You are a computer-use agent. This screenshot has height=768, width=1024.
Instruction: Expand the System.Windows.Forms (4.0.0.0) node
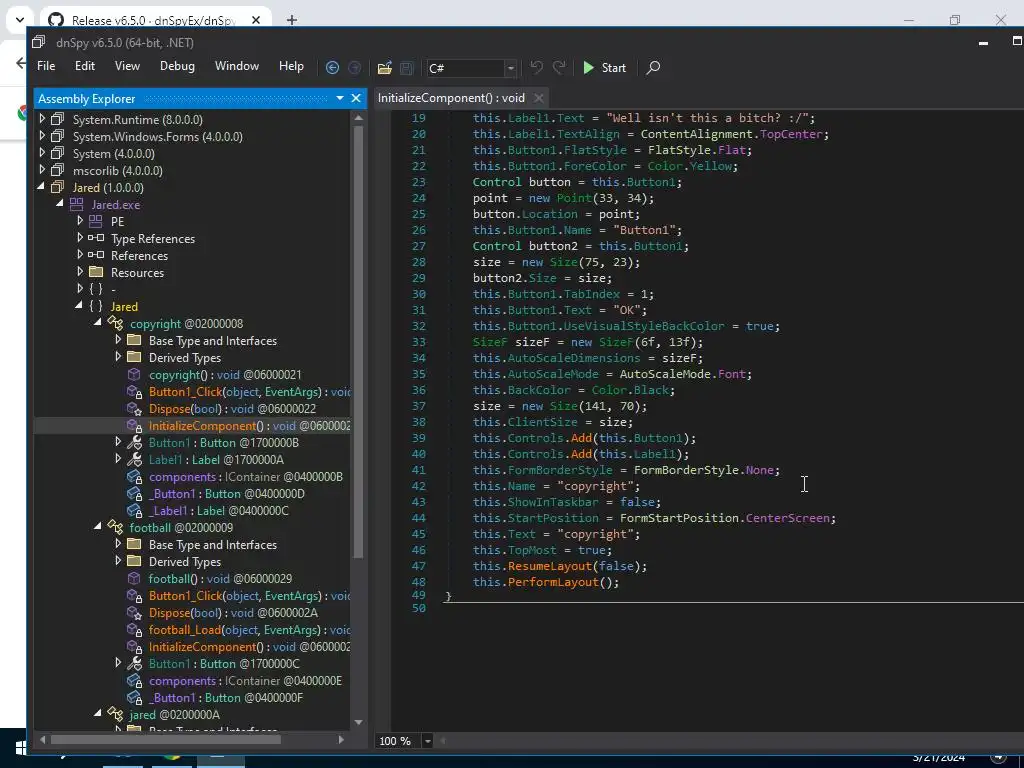42,136
